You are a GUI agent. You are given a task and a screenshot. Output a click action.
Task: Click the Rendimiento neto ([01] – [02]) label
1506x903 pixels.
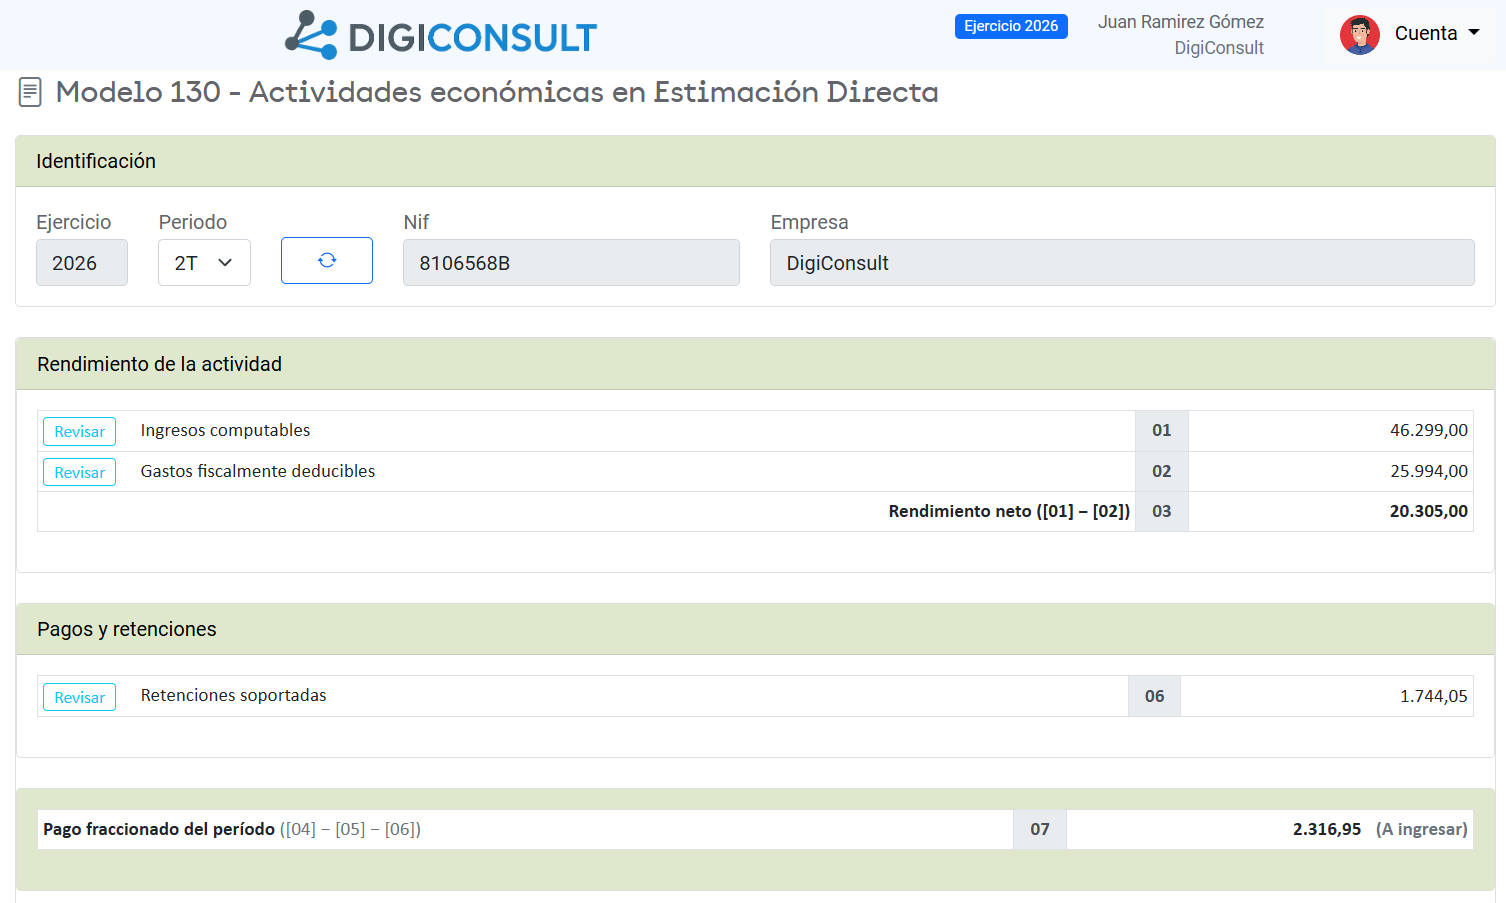[x=1009, y=511]
